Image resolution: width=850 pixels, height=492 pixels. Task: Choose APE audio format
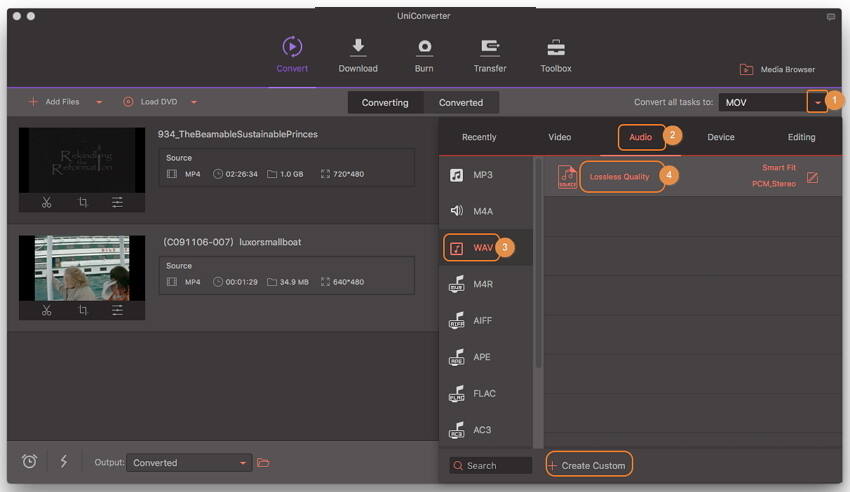(486, 357)
